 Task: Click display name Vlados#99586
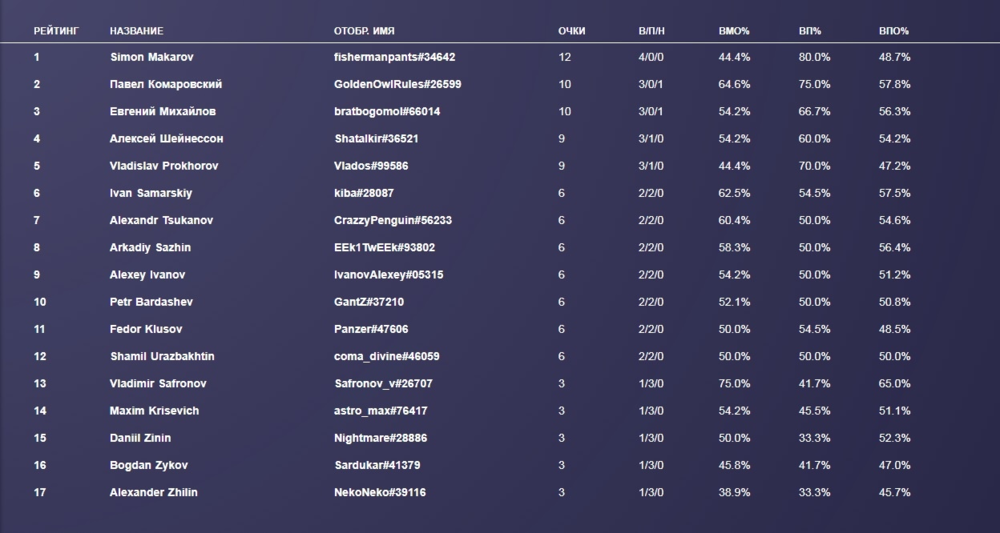[371, 166]
